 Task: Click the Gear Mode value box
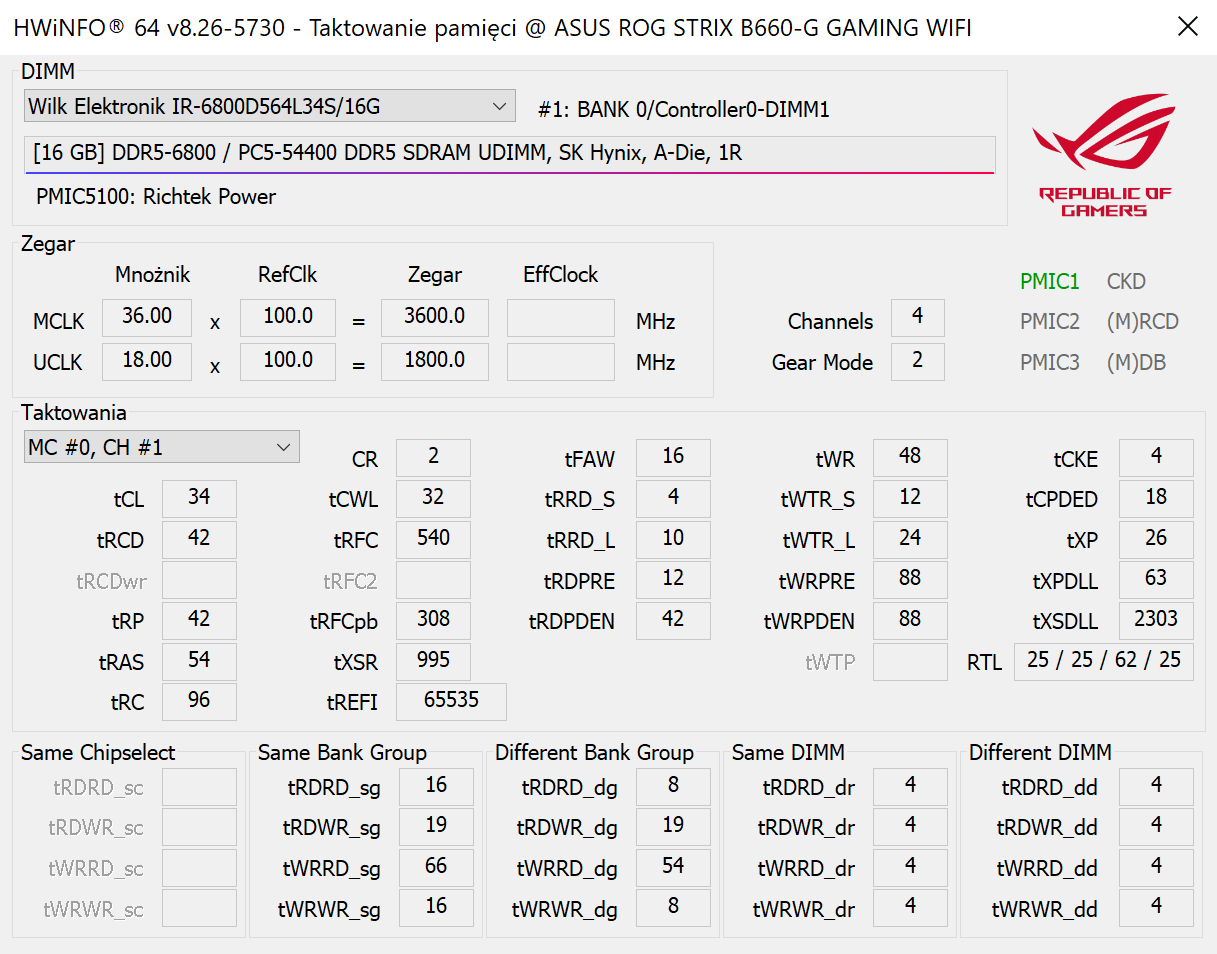click(917, 361)
